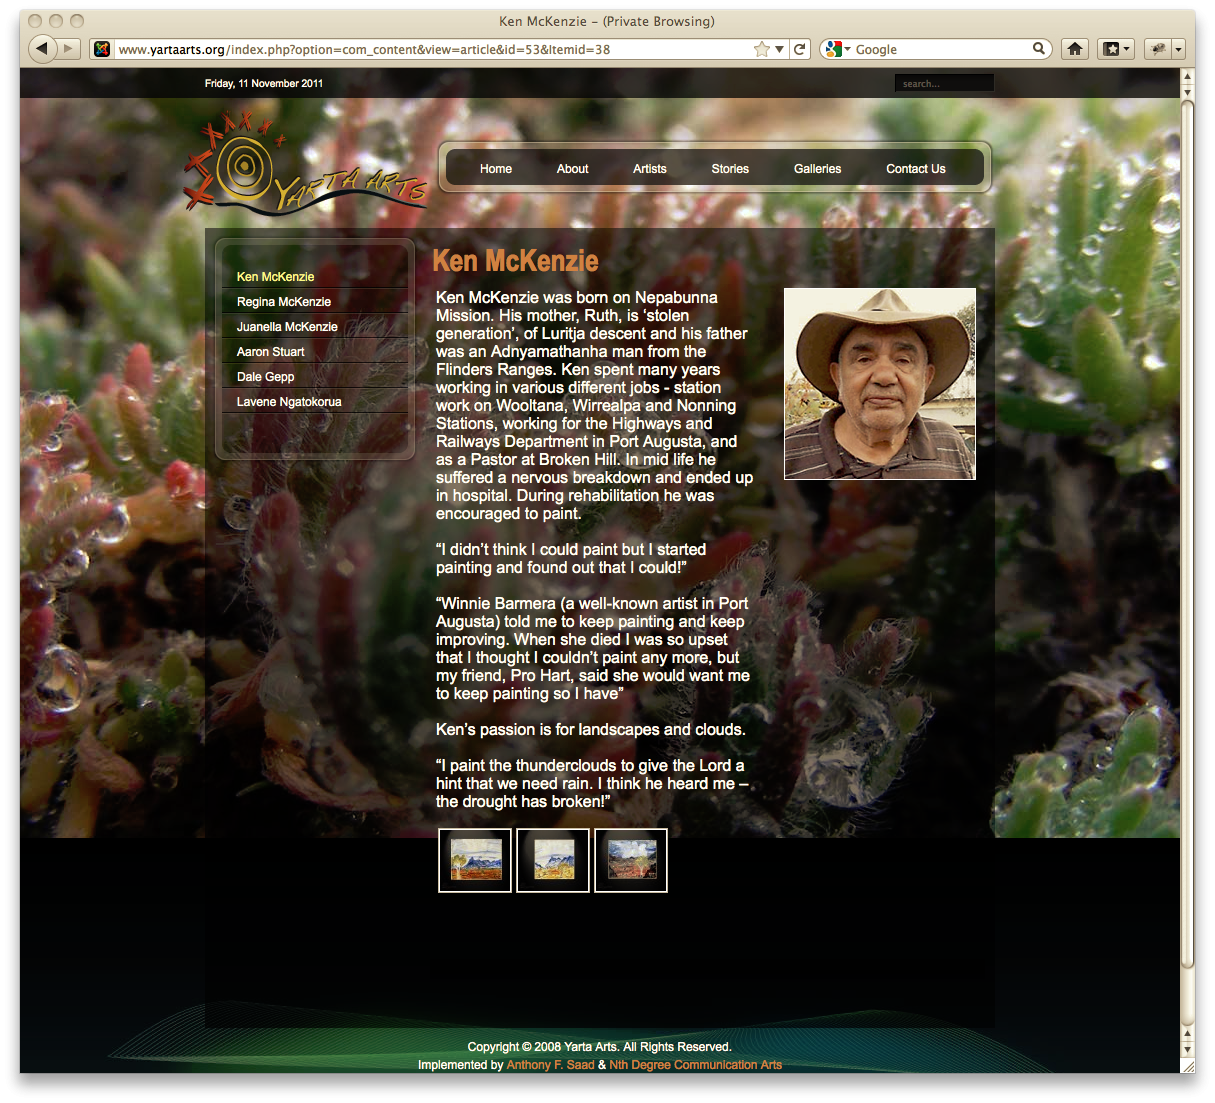This screenshot has width=1215, height=1103.
Task: Open the About menu item
Action: [572, 169]
